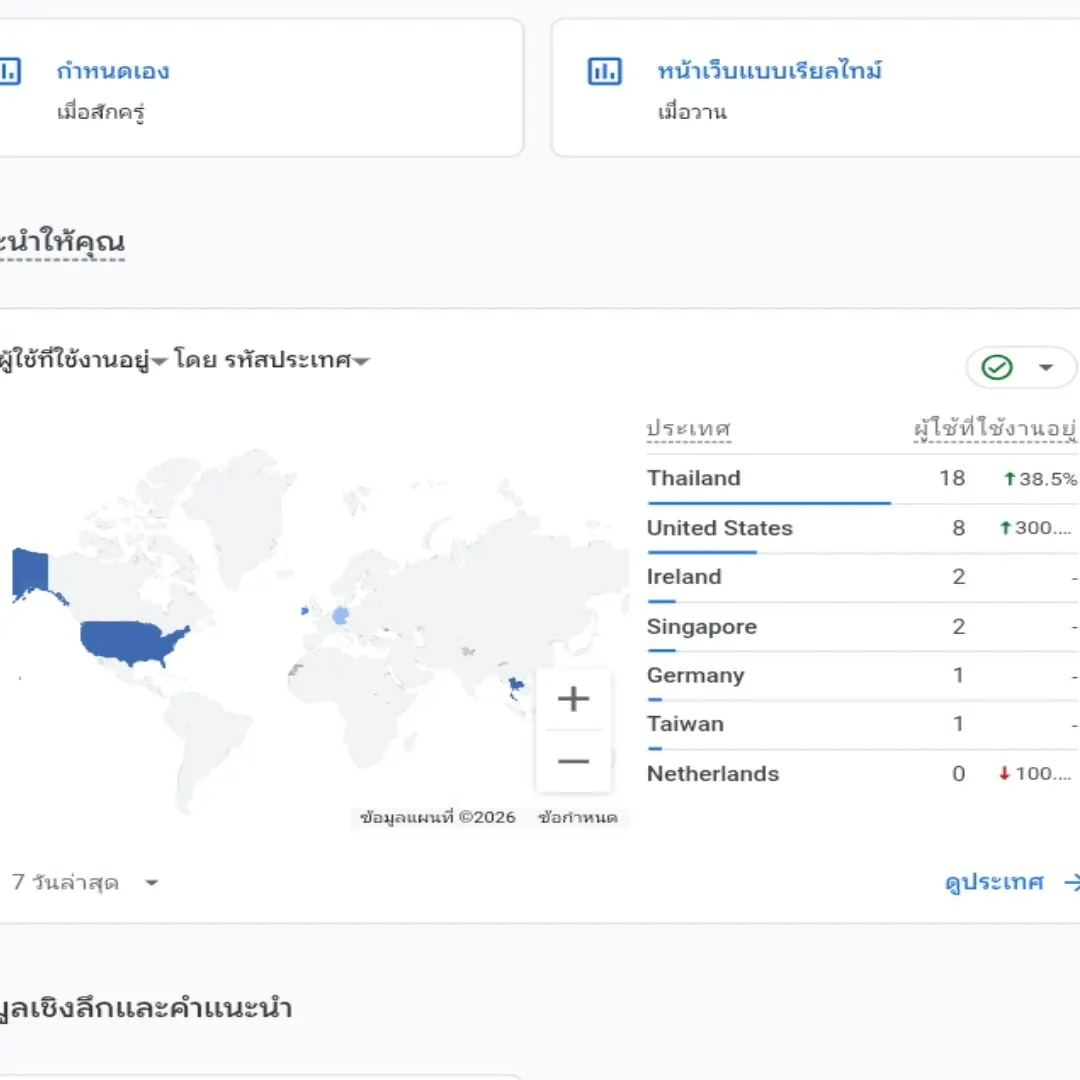Viewport: 1080px width, 1080px height.
Task: Open the หน้าเว็บแบบเรียลไทม์ report icon
Action: (604, 71)
